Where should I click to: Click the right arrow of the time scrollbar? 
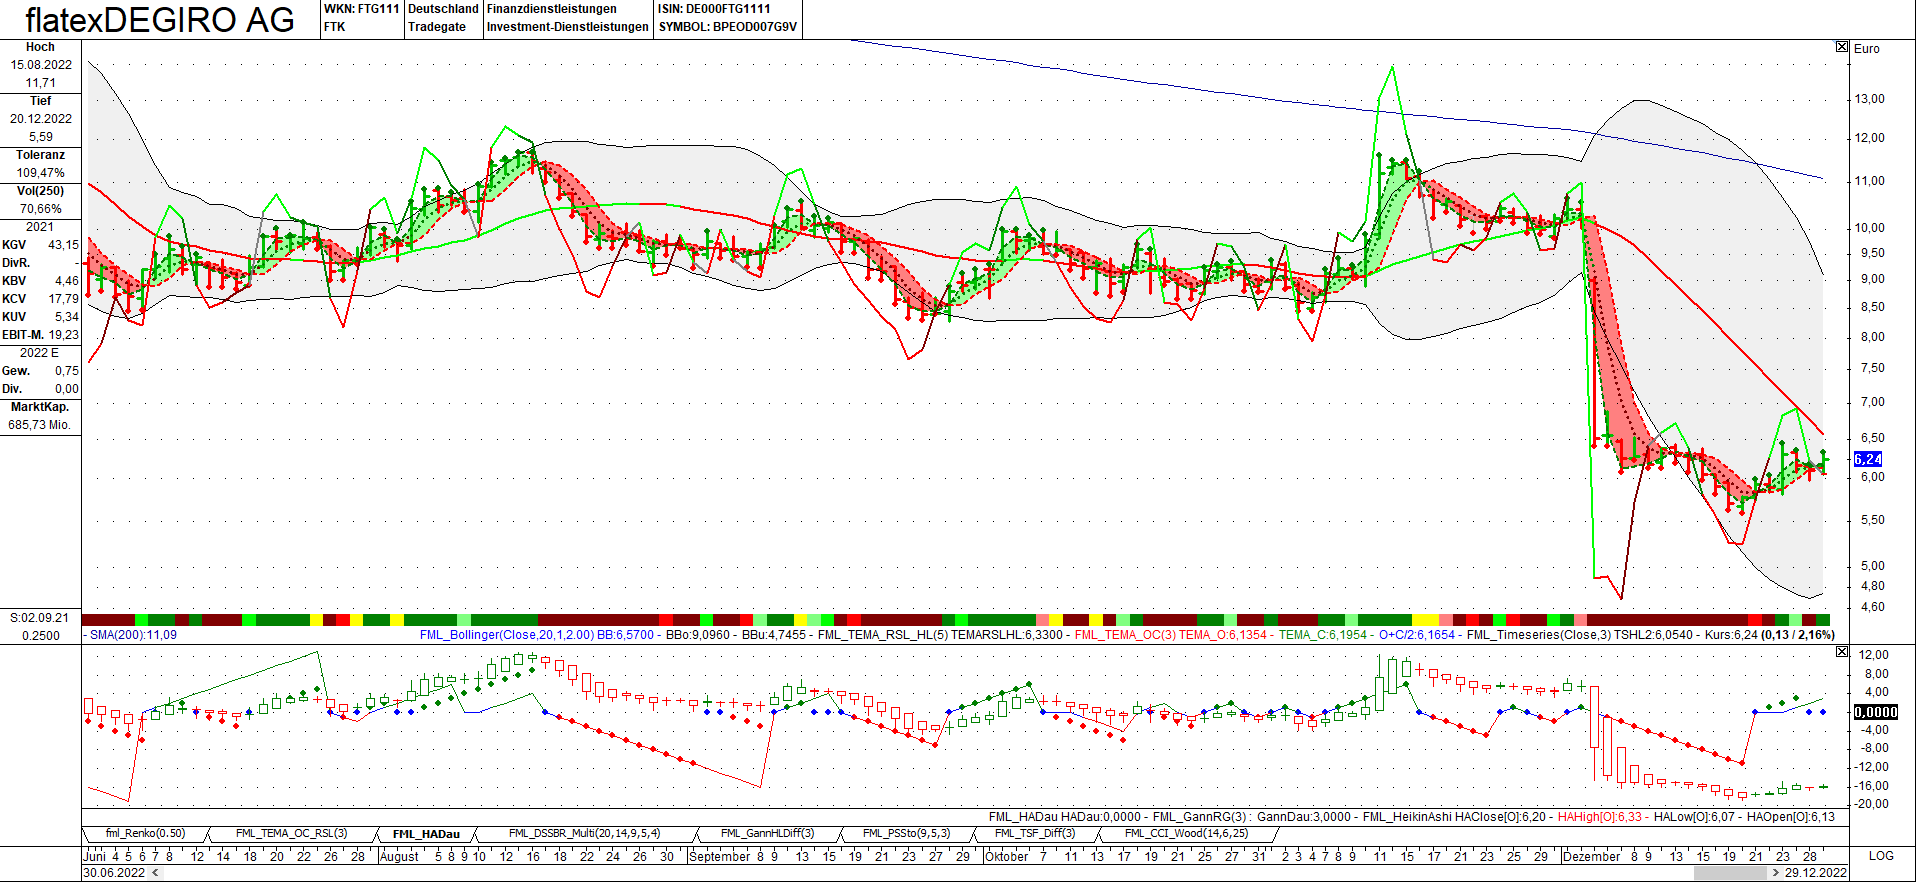click(1775, 873)
